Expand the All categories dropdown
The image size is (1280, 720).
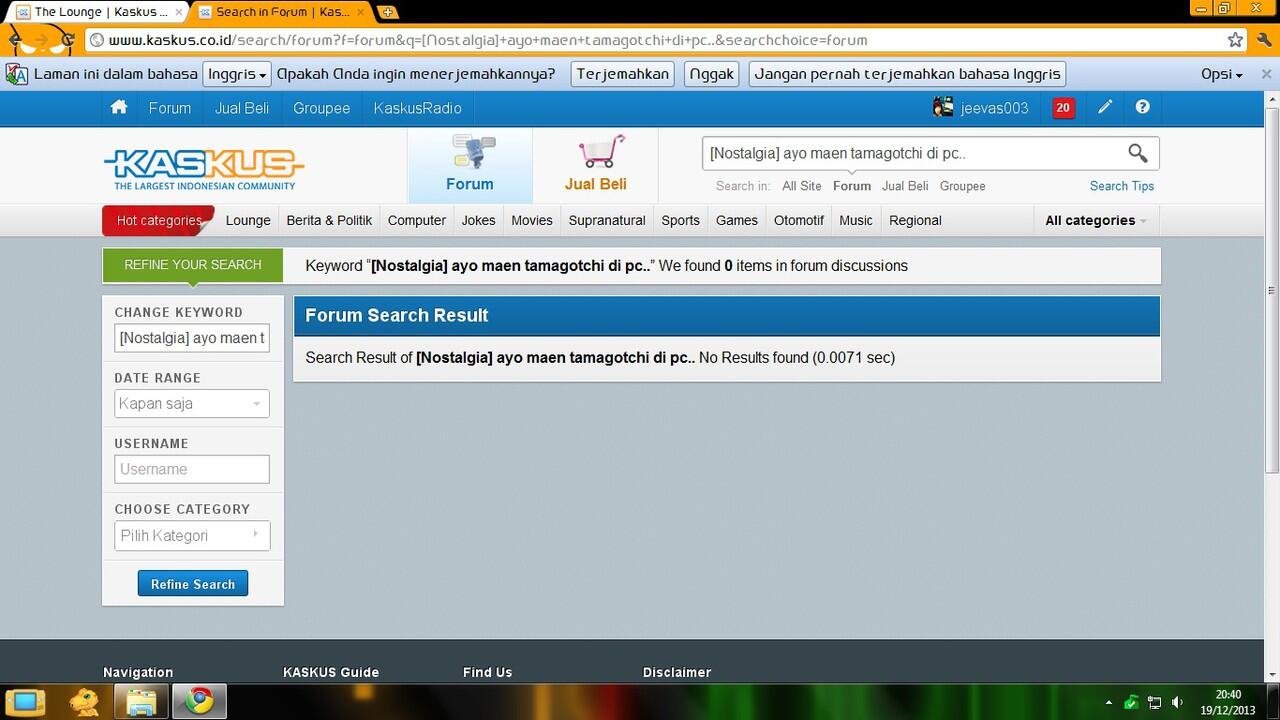(1096, 220)
